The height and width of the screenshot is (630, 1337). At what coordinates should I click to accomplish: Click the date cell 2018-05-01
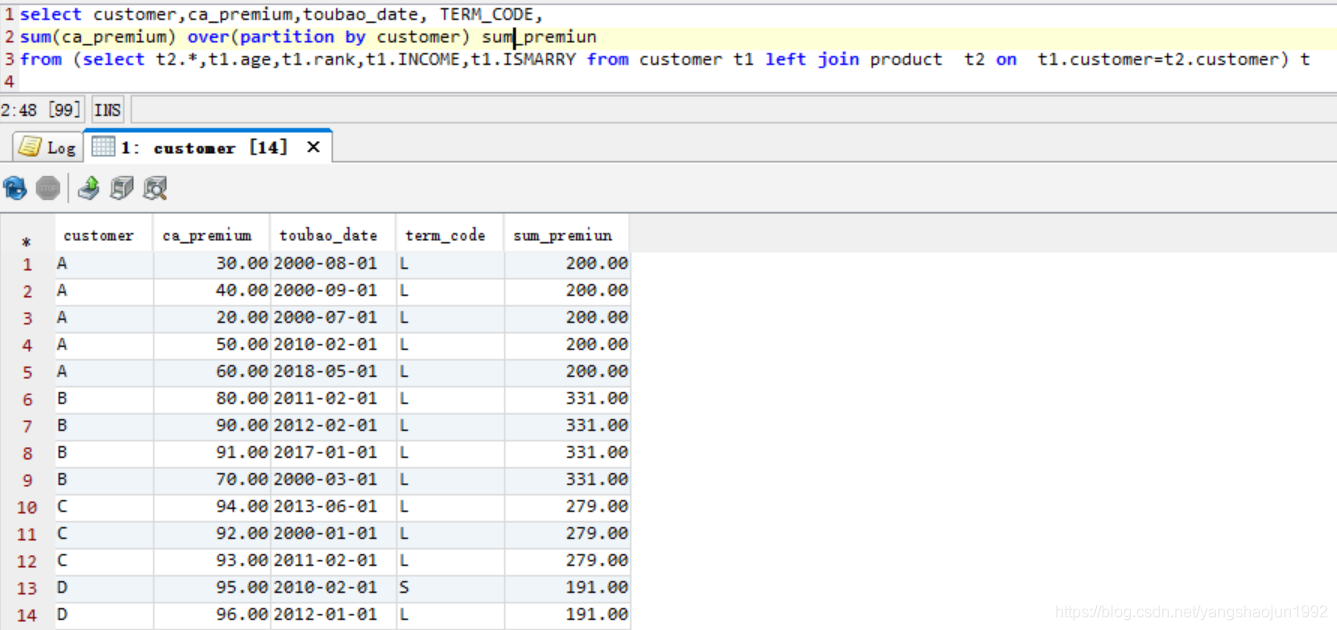click(333, 372)
